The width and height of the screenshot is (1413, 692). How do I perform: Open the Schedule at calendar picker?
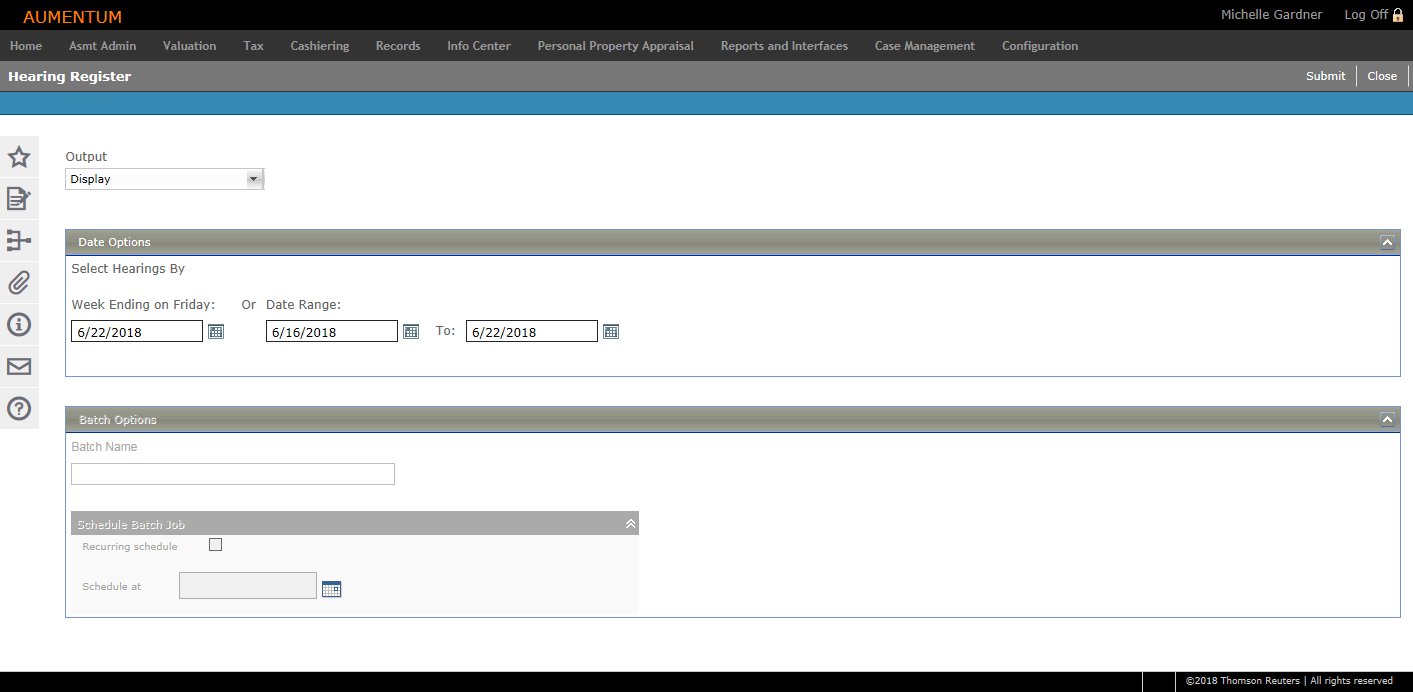tap(332, 589)
